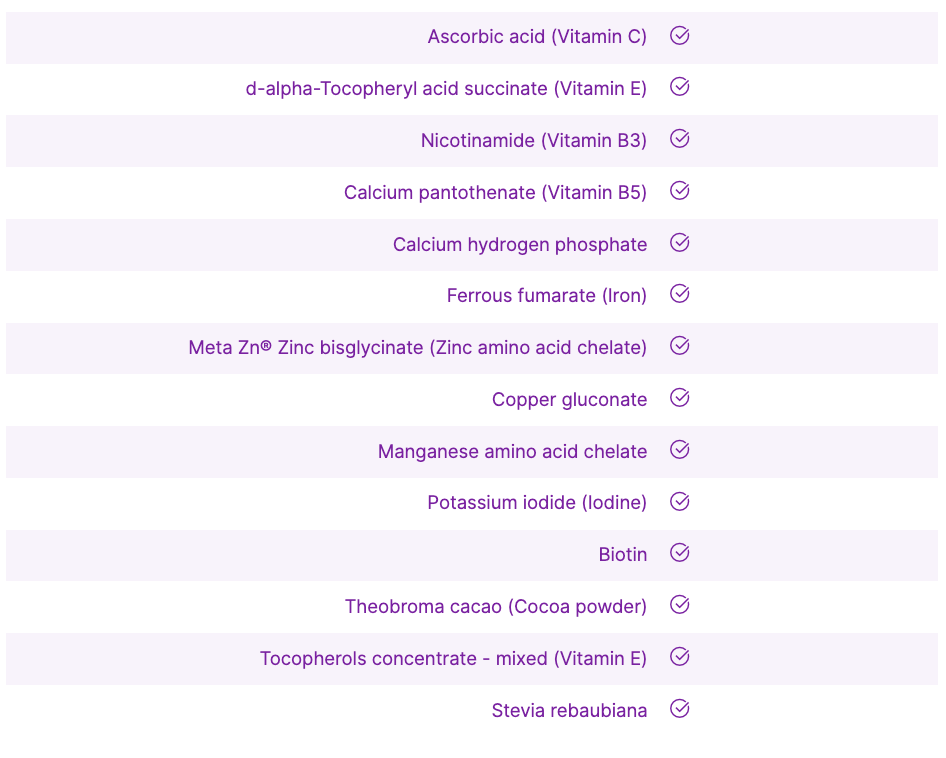Select the Stevia rebaubiana text label
Screen dimensions: 946x758
tap(569, 711)
